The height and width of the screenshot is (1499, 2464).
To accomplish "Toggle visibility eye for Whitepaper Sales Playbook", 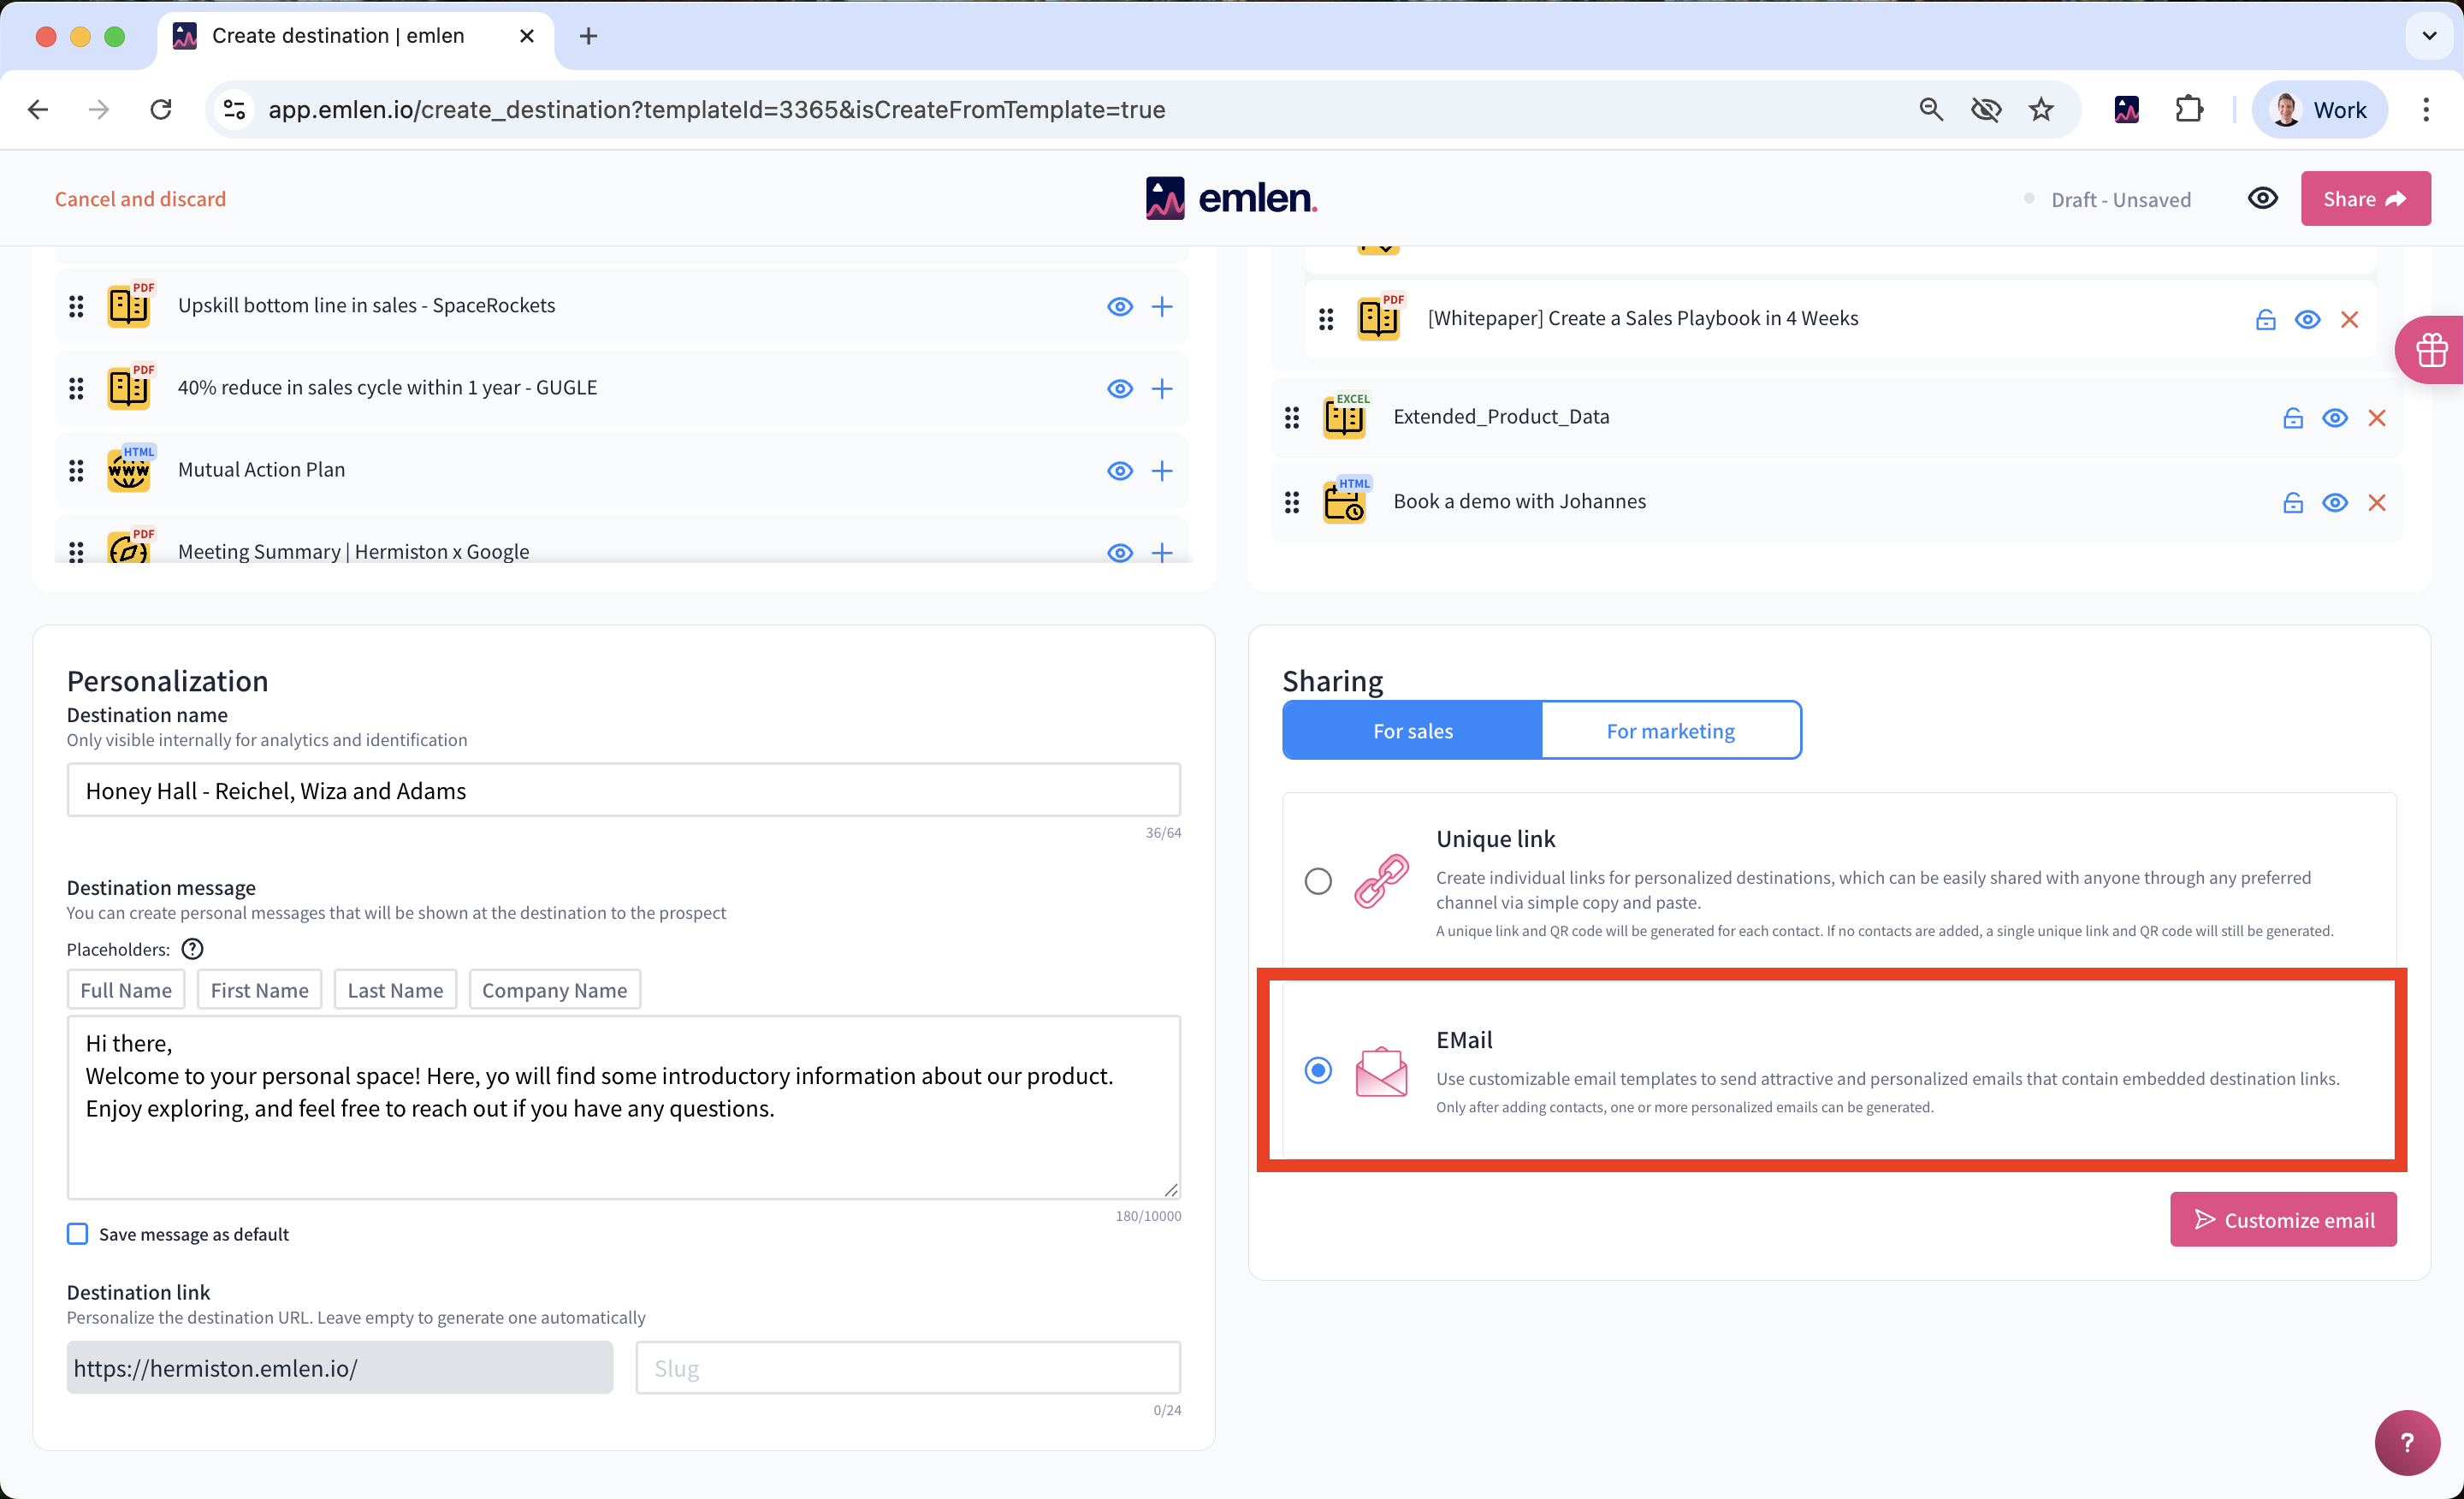I will pos(2307,320).
